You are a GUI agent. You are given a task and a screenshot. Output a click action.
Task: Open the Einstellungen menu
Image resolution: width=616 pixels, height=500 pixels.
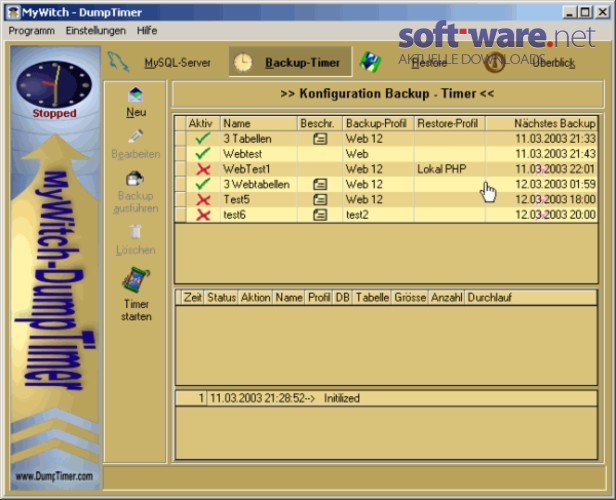pyautogui.click(x=96, y=31)
